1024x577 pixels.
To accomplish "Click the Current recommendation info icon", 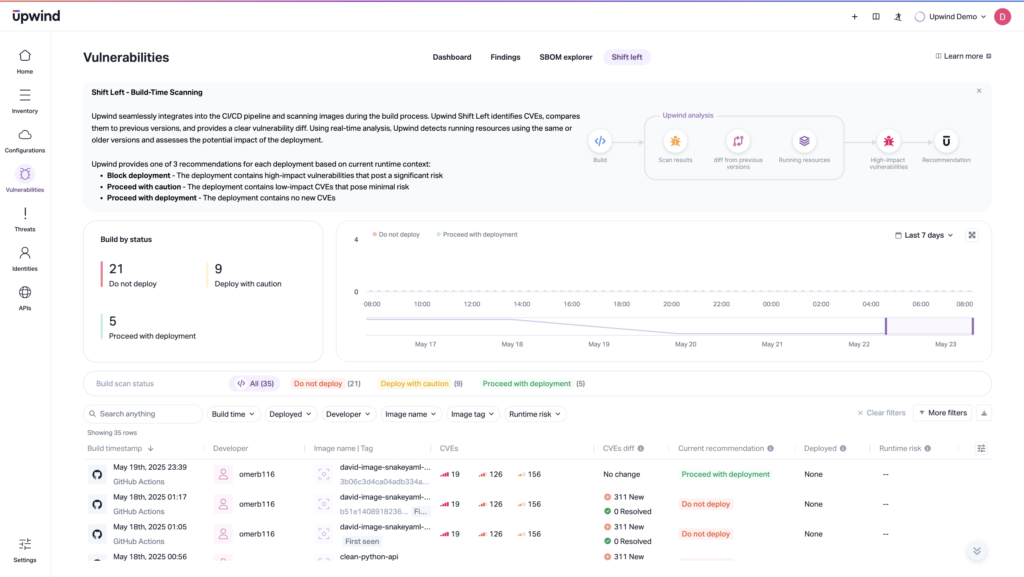I will point(771,448).
